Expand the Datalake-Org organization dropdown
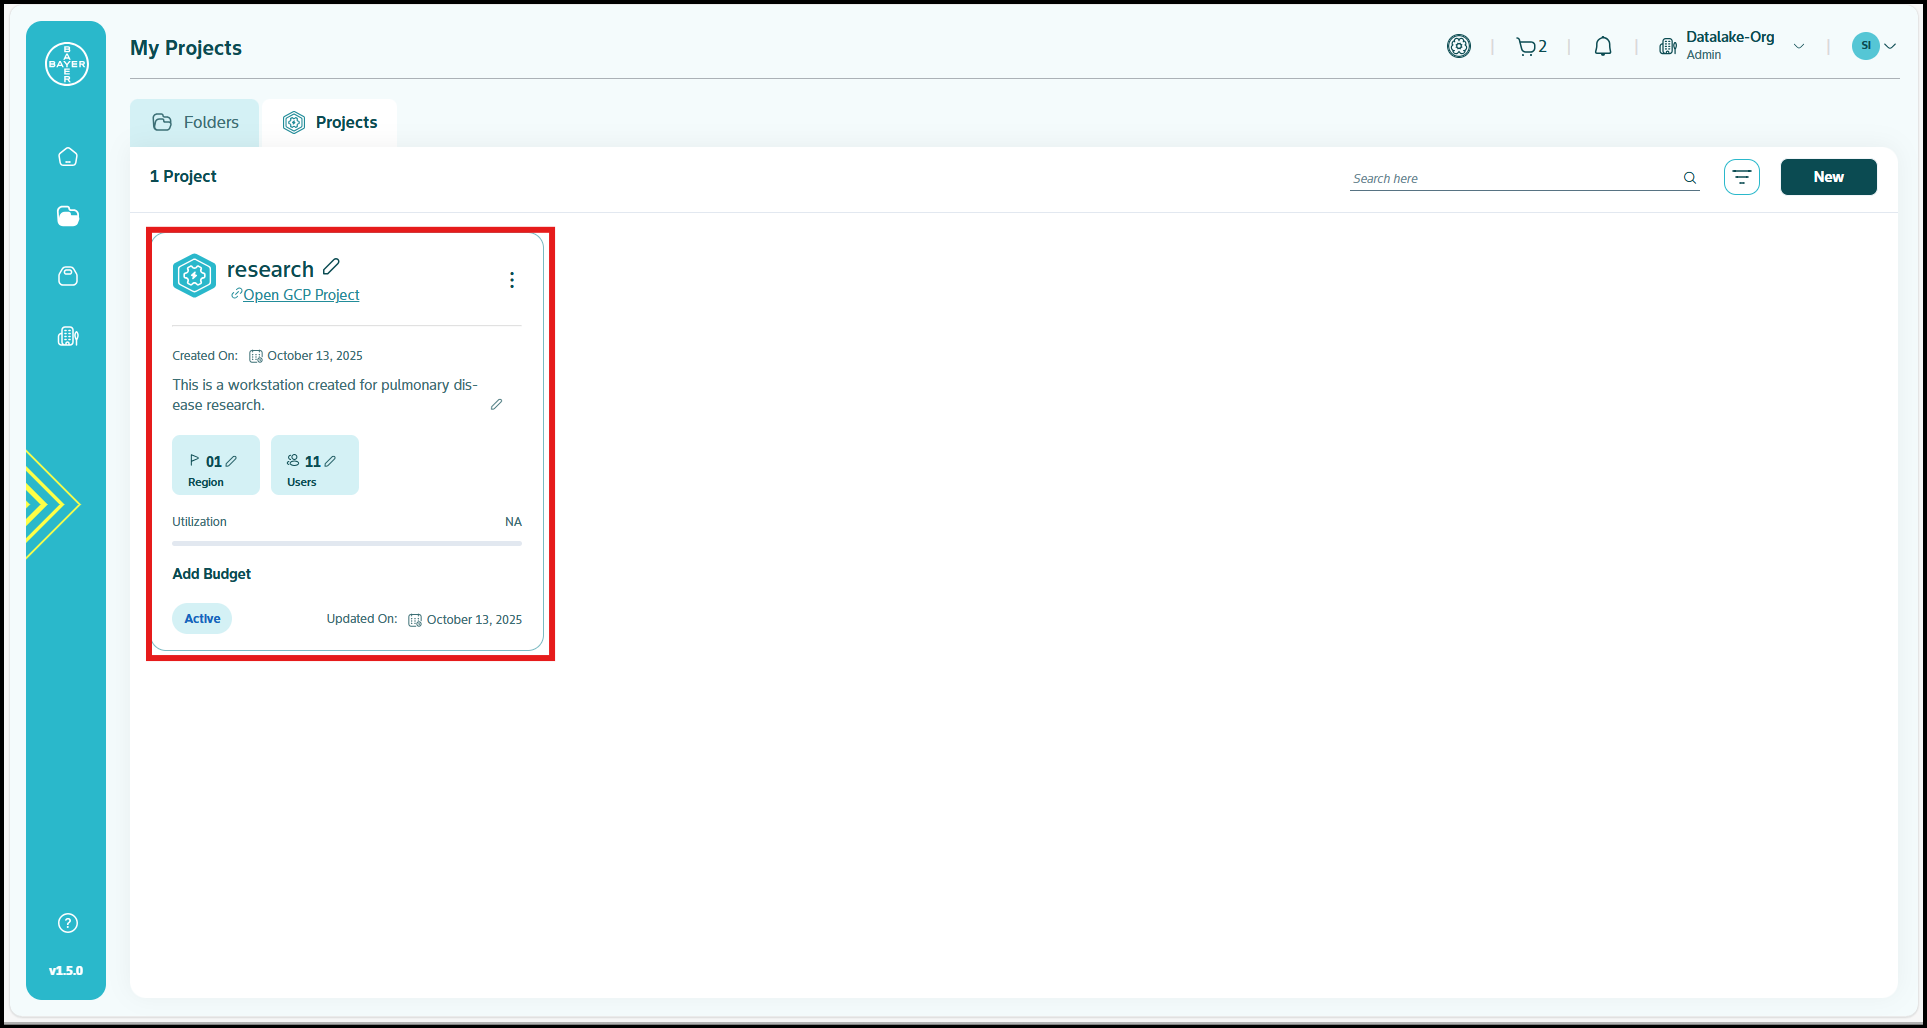 pyautogui.click(x=1798, y=46)
